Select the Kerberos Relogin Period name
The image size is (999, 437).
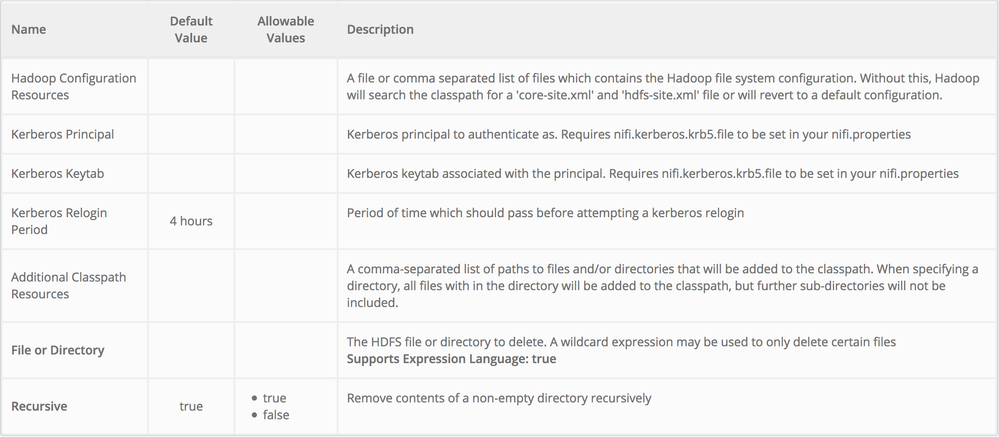(x=59, y=221)
